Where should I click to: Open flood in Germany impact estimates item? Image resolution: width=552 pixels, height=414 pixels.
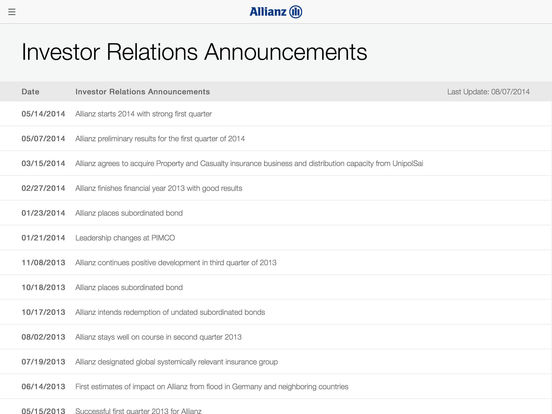pos(276,387)
